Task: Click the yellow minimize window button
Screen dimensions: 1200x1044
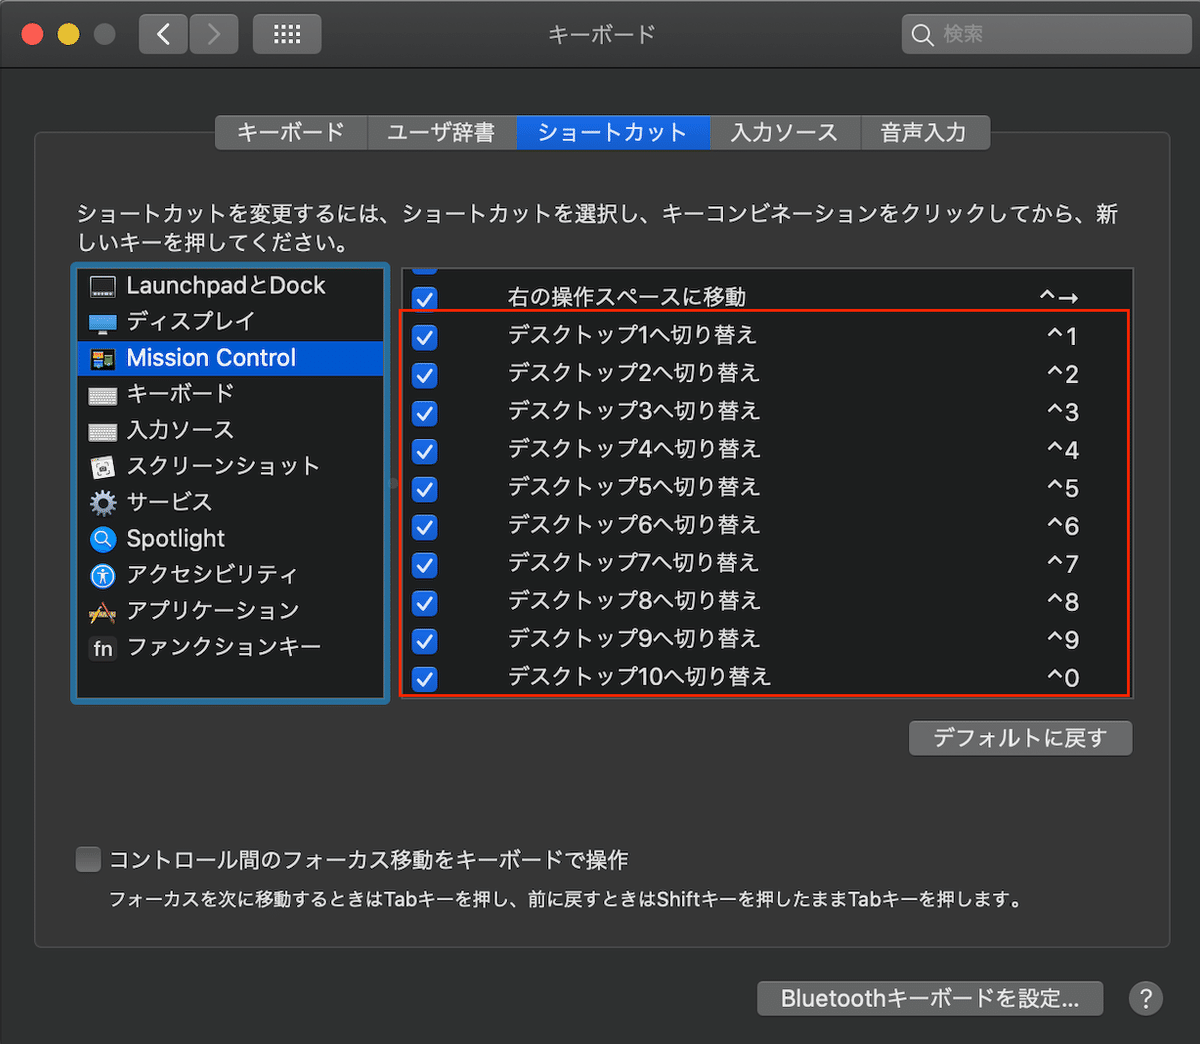Action: (68, 34)
